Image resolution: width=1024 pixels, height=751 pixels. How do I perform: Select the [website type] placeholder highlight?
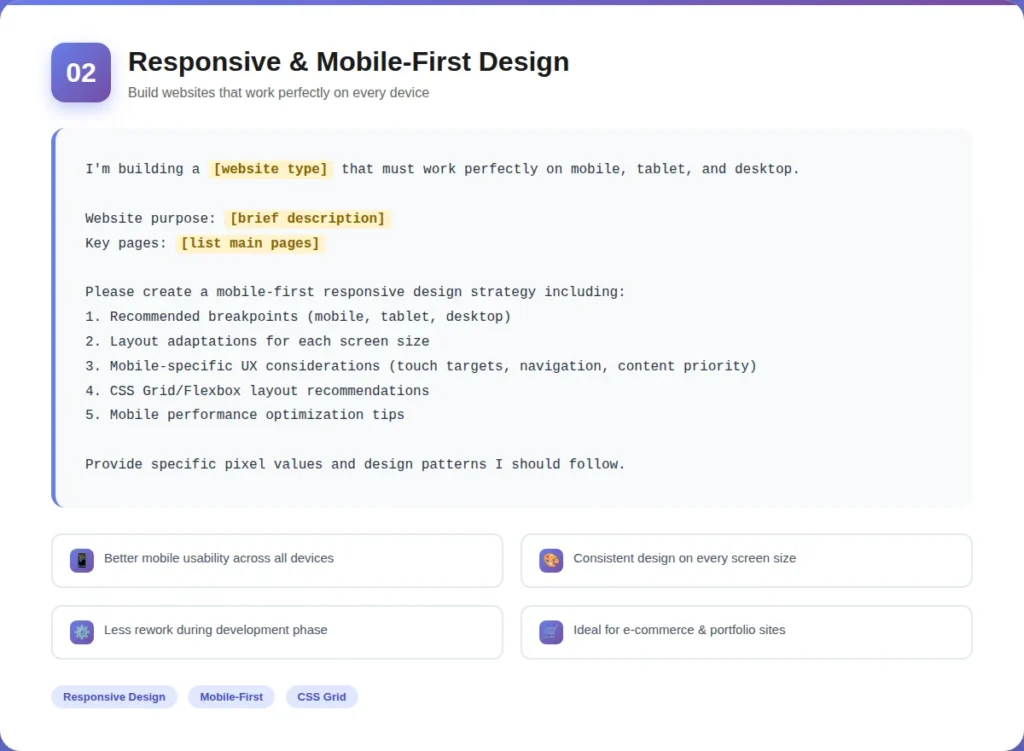click(270, 168)
